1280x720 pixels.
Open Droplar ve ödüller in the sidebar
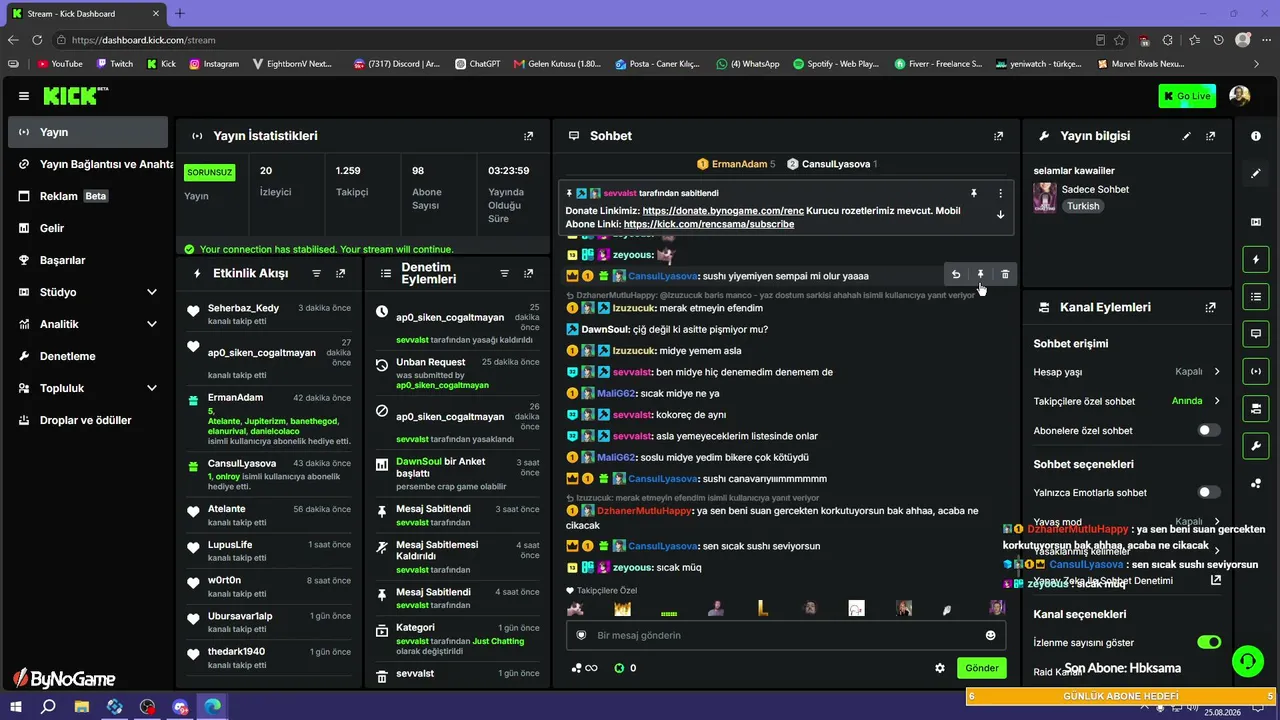(x=88, y=420)
